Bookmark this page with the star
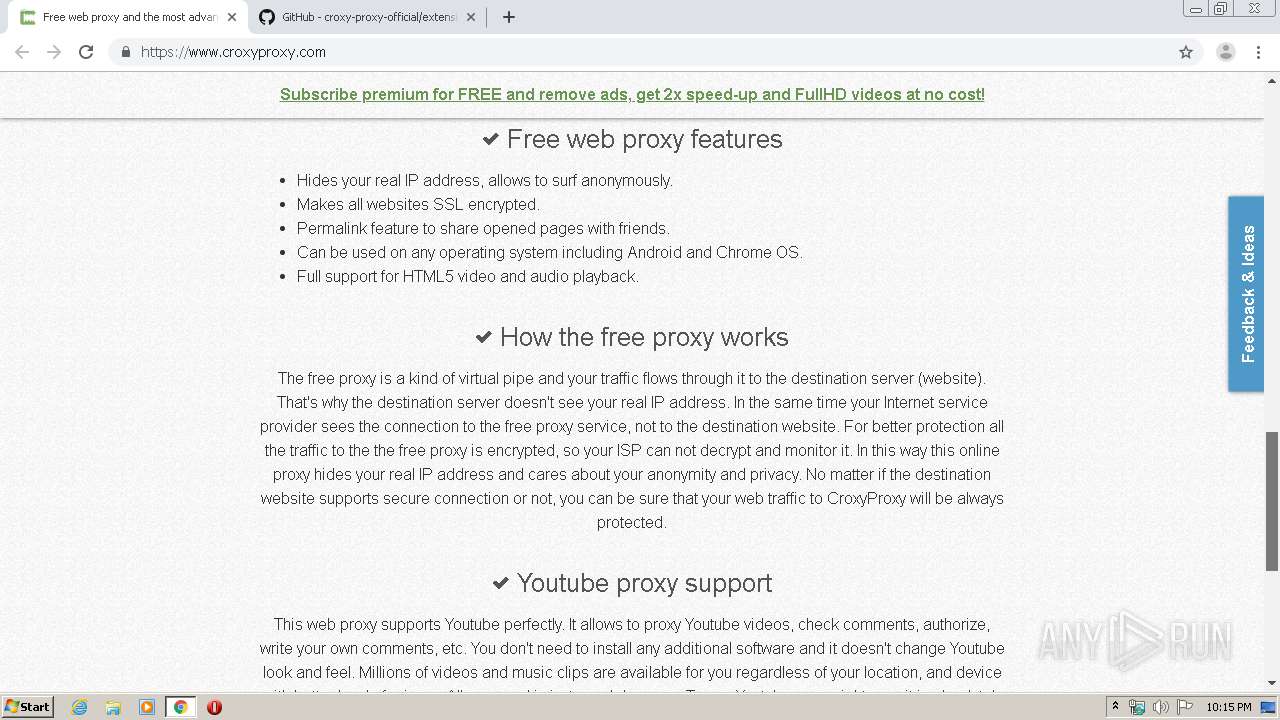This screenshot has width=1280, height=720. click(1186, 52)
